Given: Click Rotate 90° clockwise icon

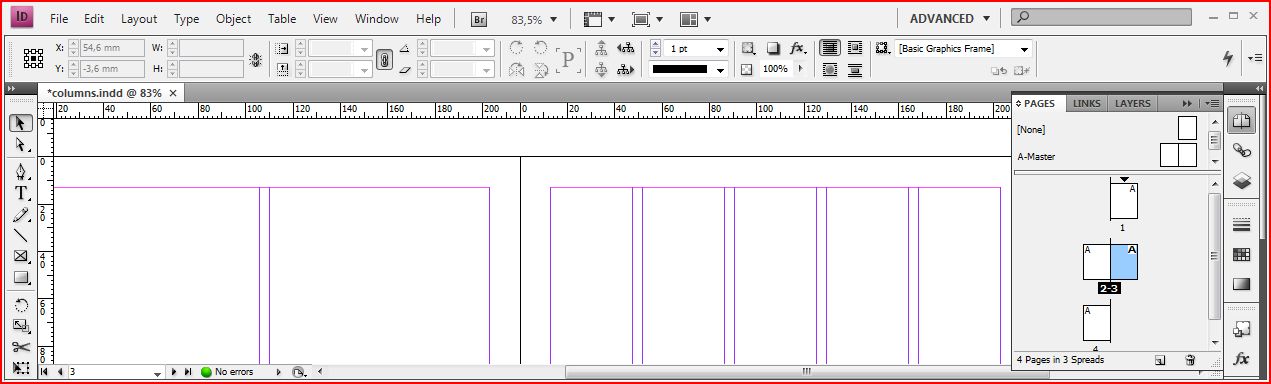Looking at the screenshot, I should 516,48.
